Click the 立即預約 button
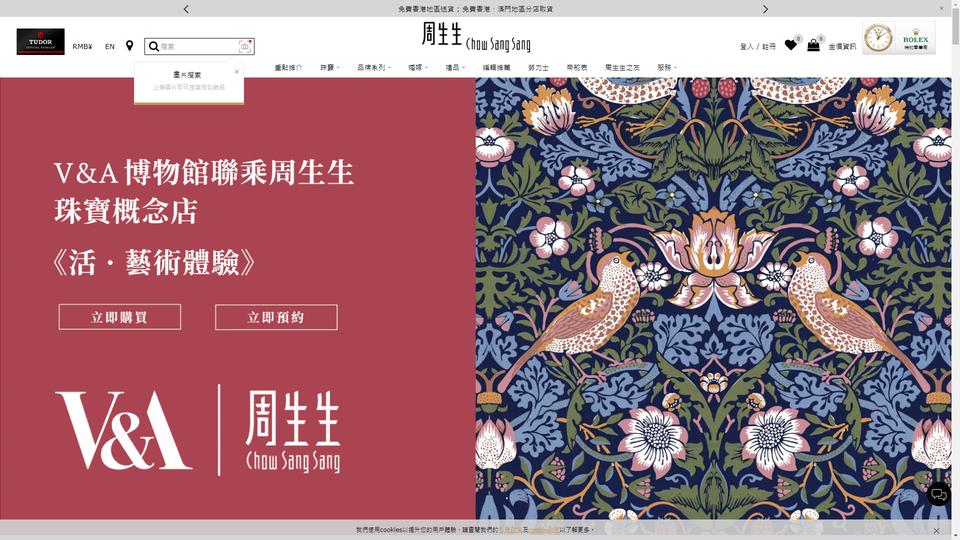 (276, 317)
